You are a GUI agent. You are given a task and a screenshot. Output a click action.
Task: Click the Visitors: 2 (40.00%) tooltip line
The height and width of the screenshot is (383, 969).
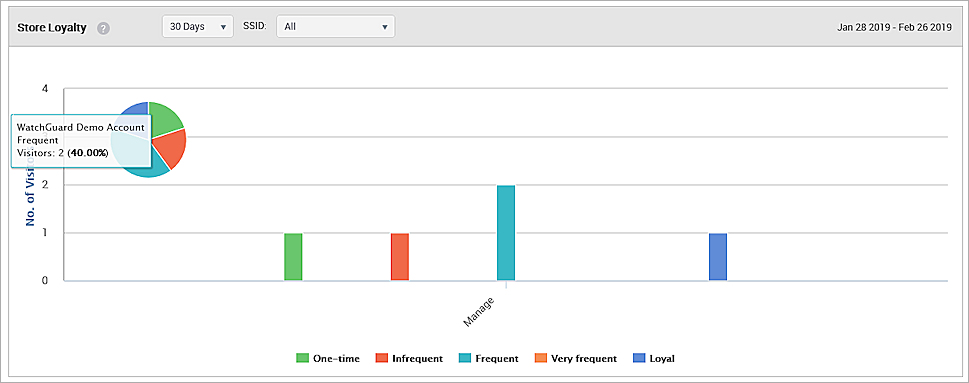(63, 153)
